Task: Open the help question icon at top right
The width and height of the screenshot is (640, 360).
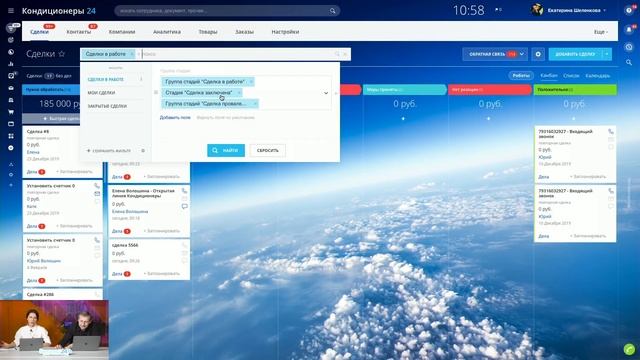Action: pyautogui.click(x=629, y=11)
